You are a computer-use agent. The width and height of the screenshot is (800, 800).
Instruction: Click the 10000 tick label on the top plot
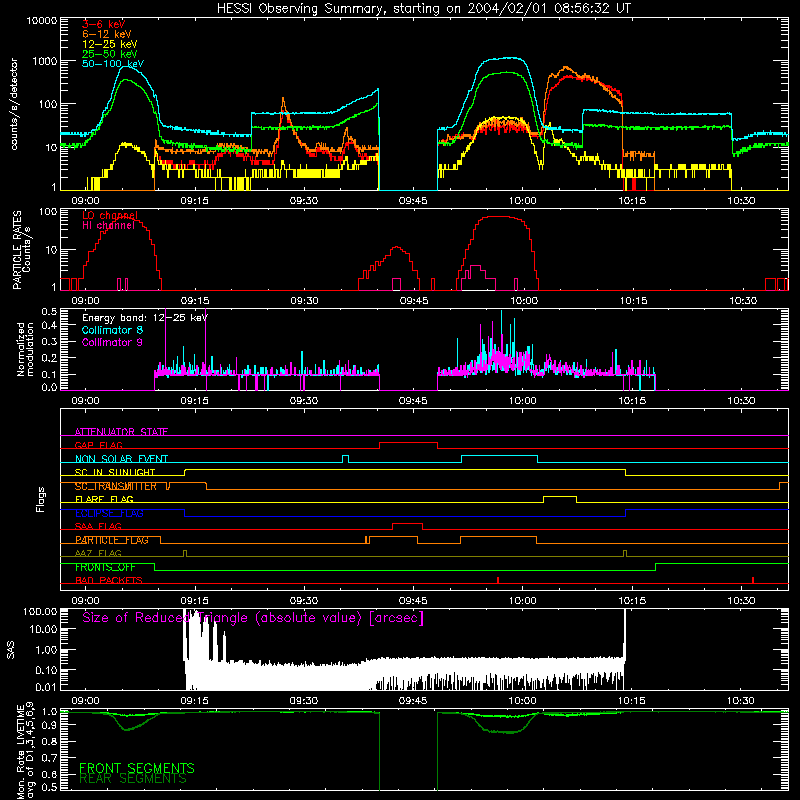pyautogui.click(x=42, y=20)
